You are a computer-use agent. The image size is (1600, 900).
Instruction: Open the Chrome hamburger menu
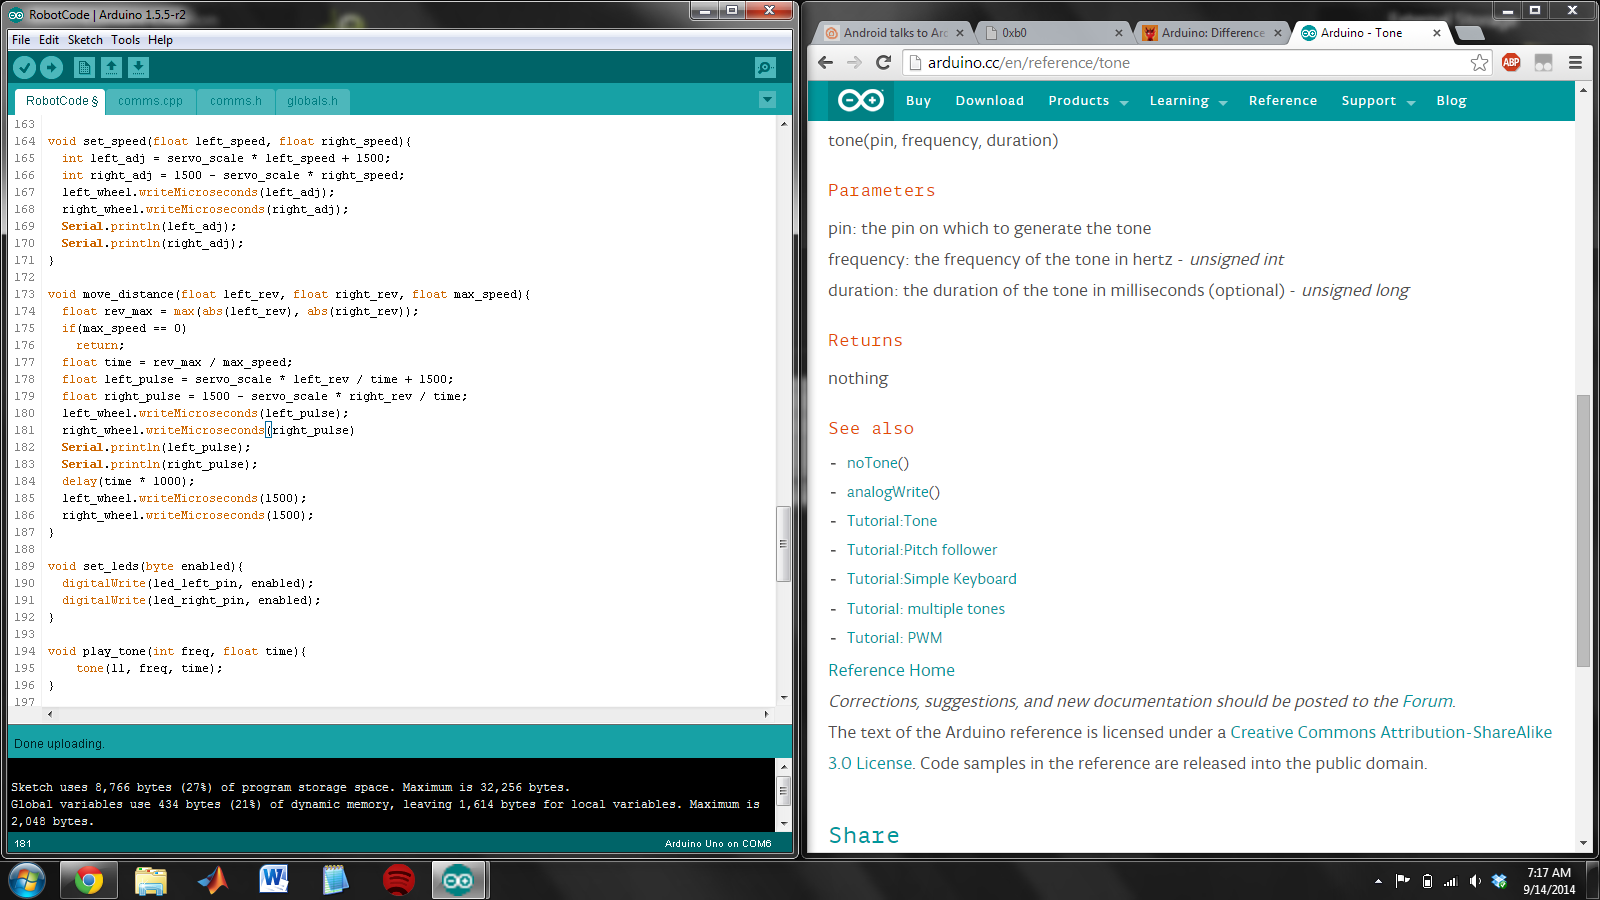[x=1575, y=62]
